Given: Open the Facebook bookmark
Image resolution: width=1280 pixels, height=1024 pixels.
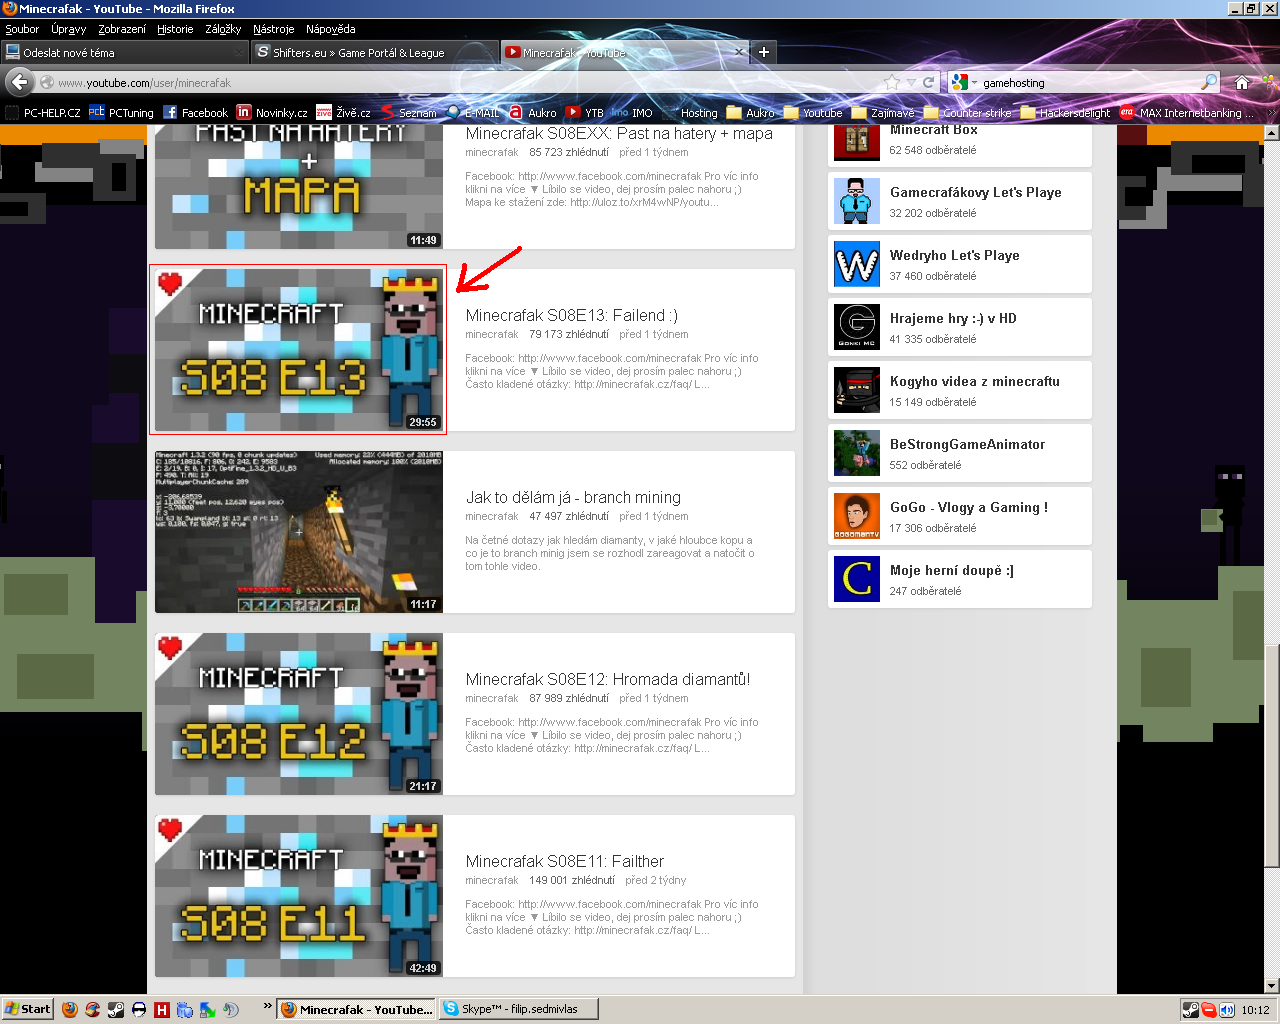Looking at the screenshot, I should pos(195,113).
